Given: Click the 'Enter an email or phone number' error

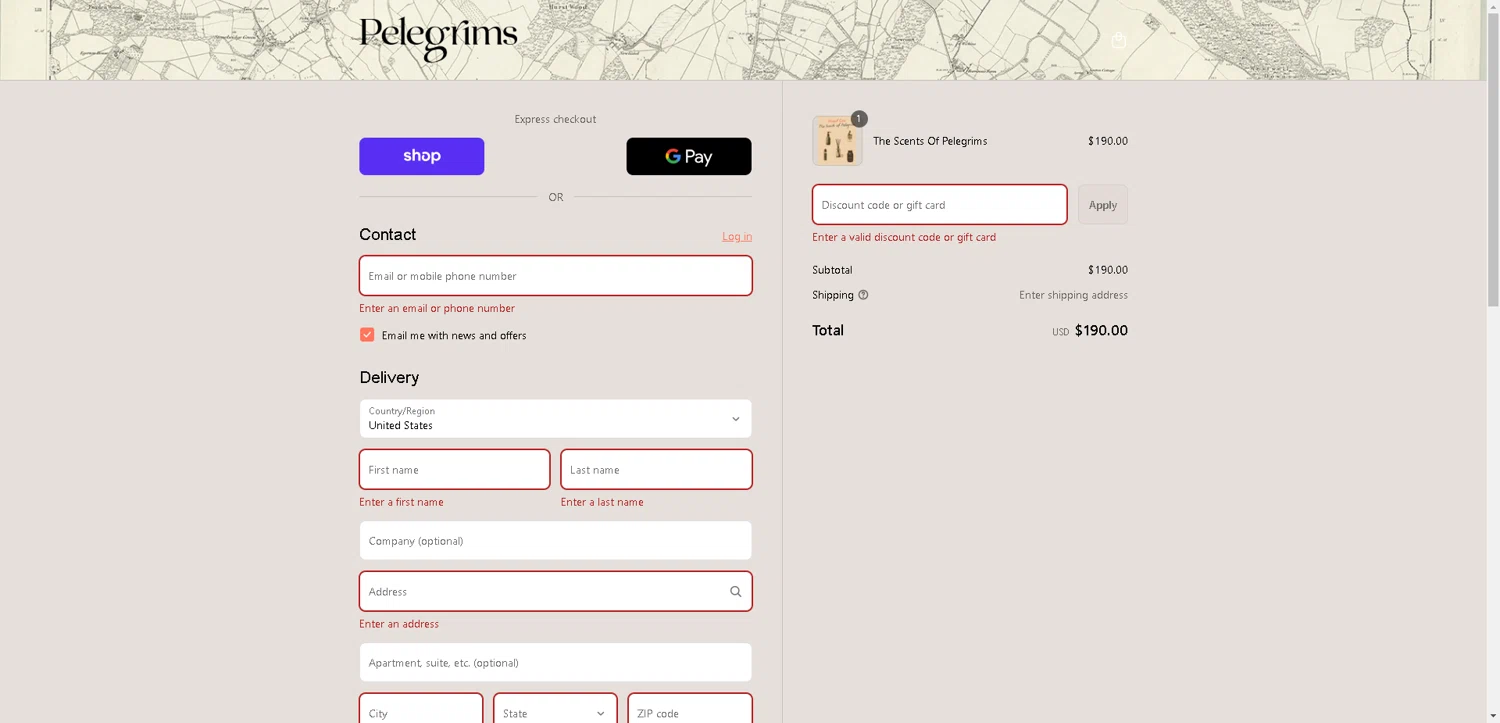Looking at the screenshot, I should [437, 308].
